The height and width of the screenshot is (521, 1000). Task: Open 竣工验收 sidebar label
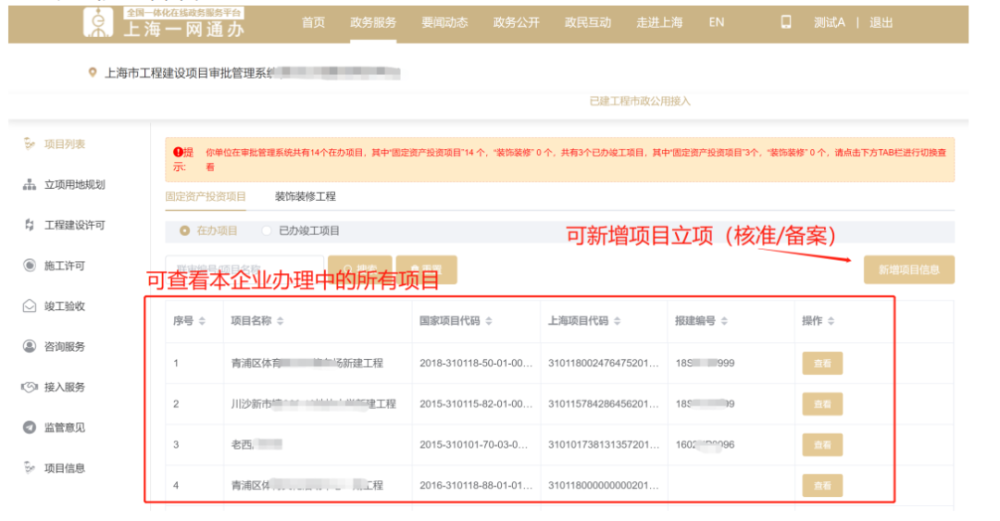(64, 306)
